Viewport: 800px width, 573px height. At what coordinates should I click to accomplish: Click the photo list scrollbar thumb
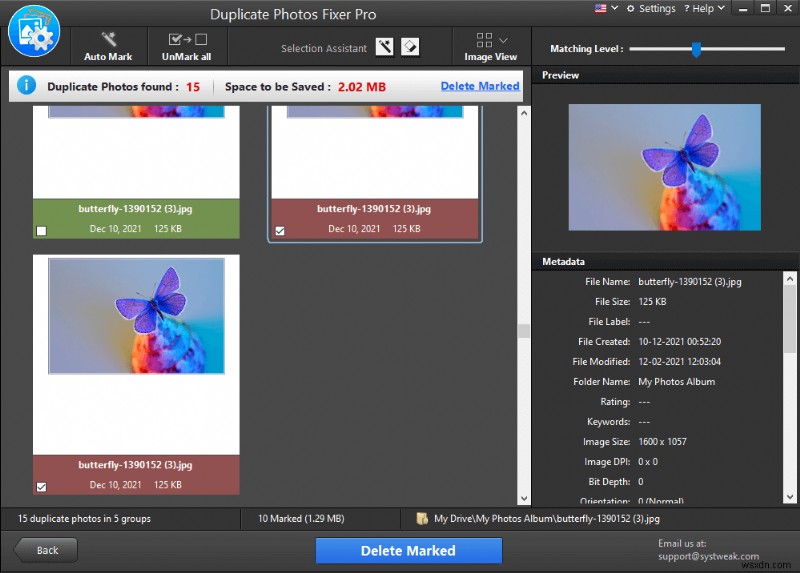(x=523, y=331)
